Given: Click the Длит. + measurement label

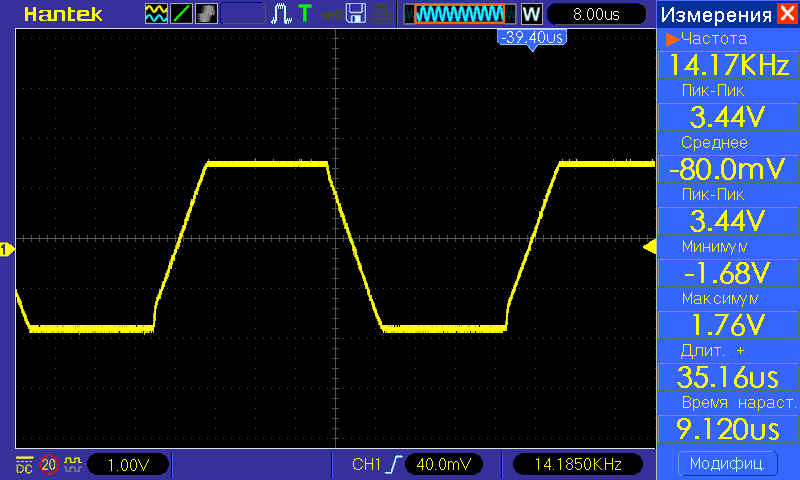Looking at the screenshot, I should (713, 351).
